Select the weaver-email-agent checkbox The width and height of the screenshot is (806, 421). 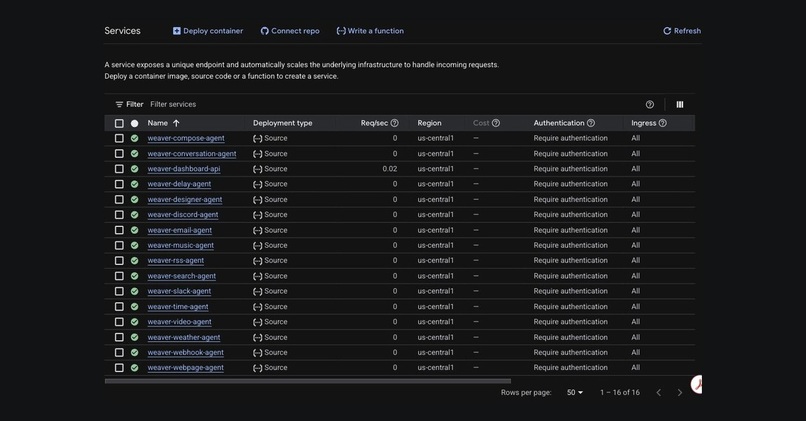[x=119, y=230]
